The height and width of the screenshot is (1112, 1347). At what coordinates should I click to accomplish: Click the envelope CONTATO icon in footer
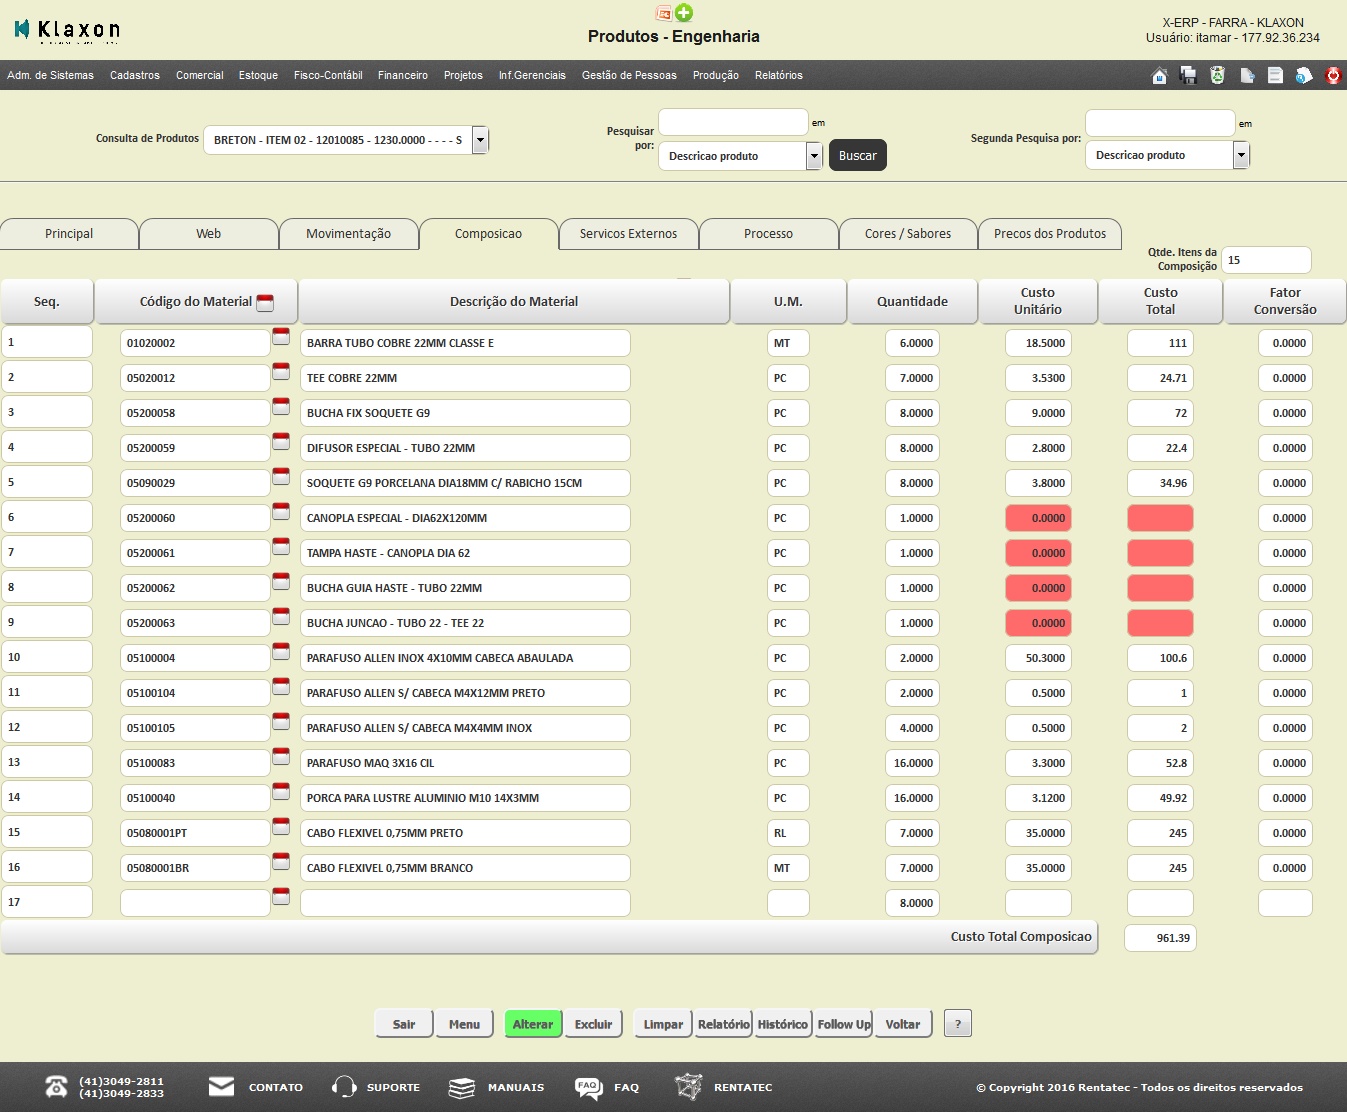coord(221,1087)
